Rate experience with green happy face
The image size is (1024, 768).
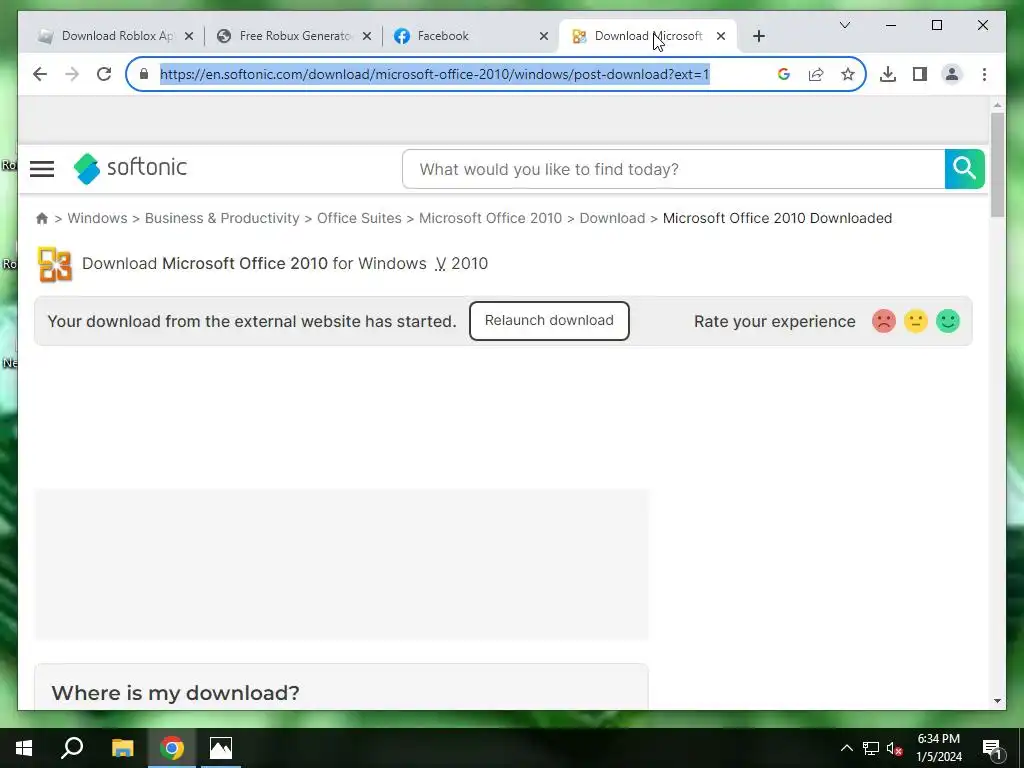[x=948, y=321]
